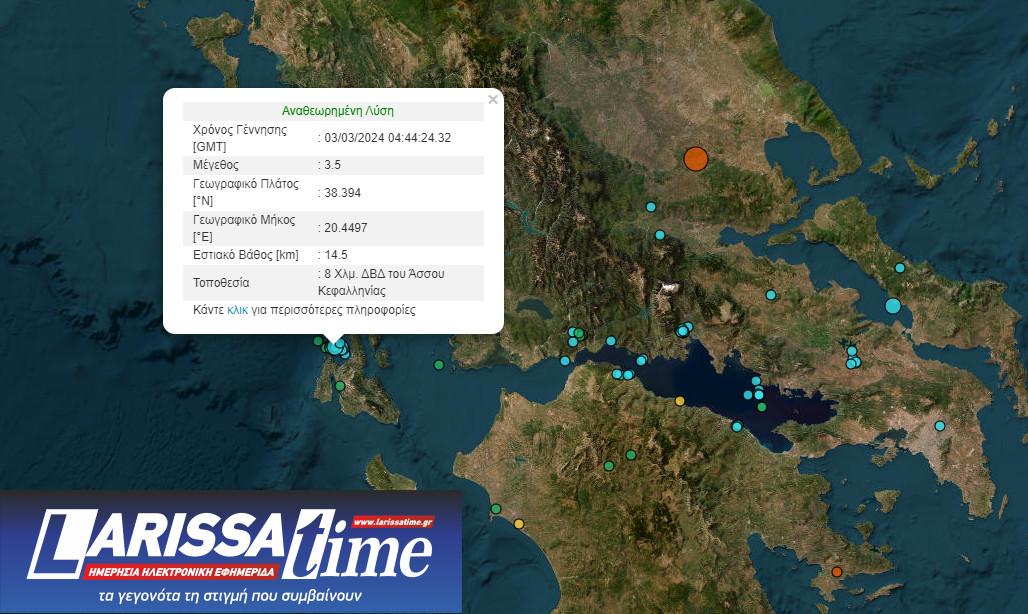The width and height of the screenshot is (1028, 614).
Task: Click the yellow marker on western Peloponnese coast
Action: pyautogui.click(x=518, y=524)
